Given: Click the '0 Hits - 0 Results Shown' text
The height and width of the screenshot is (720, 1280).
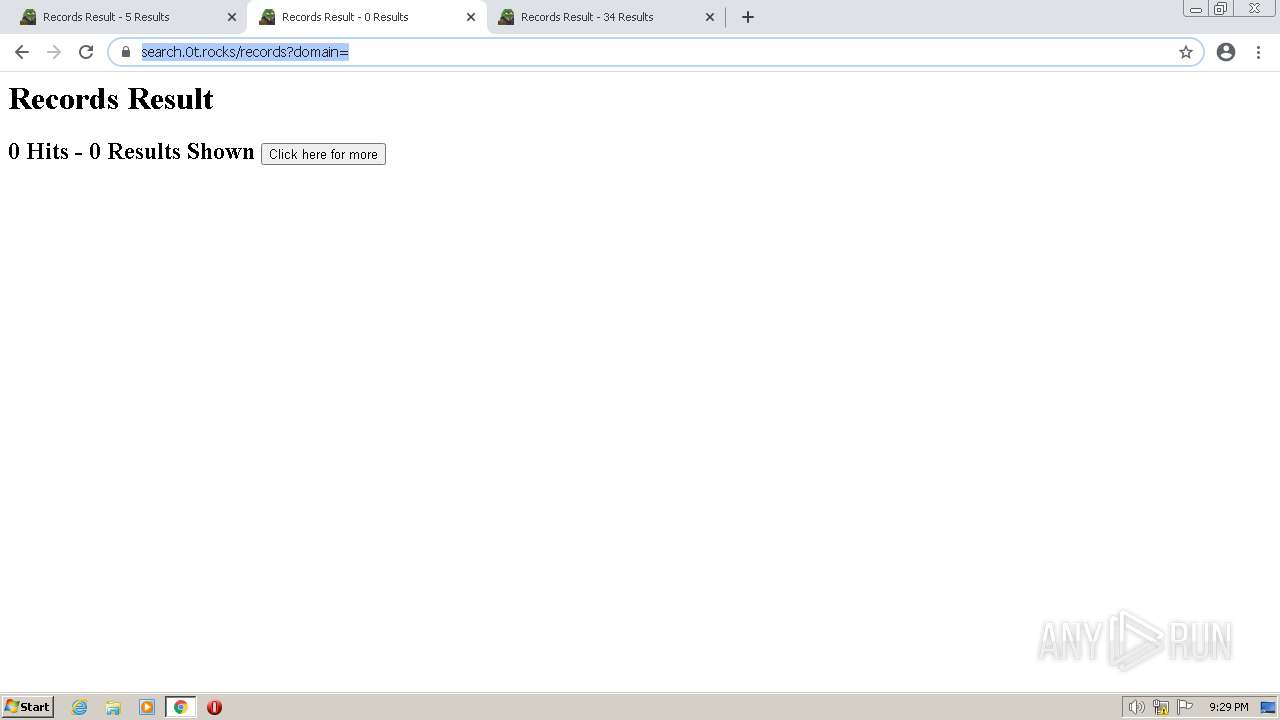Looking at the screenshot, I should pos(131,151).
